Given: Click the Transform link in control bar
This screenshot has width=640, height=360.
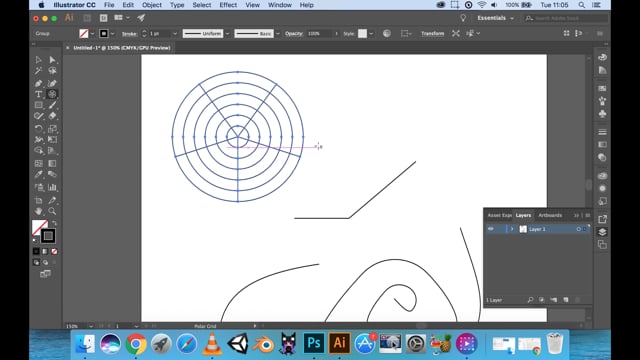Looking at the screenshot, I should pos(433,33).
